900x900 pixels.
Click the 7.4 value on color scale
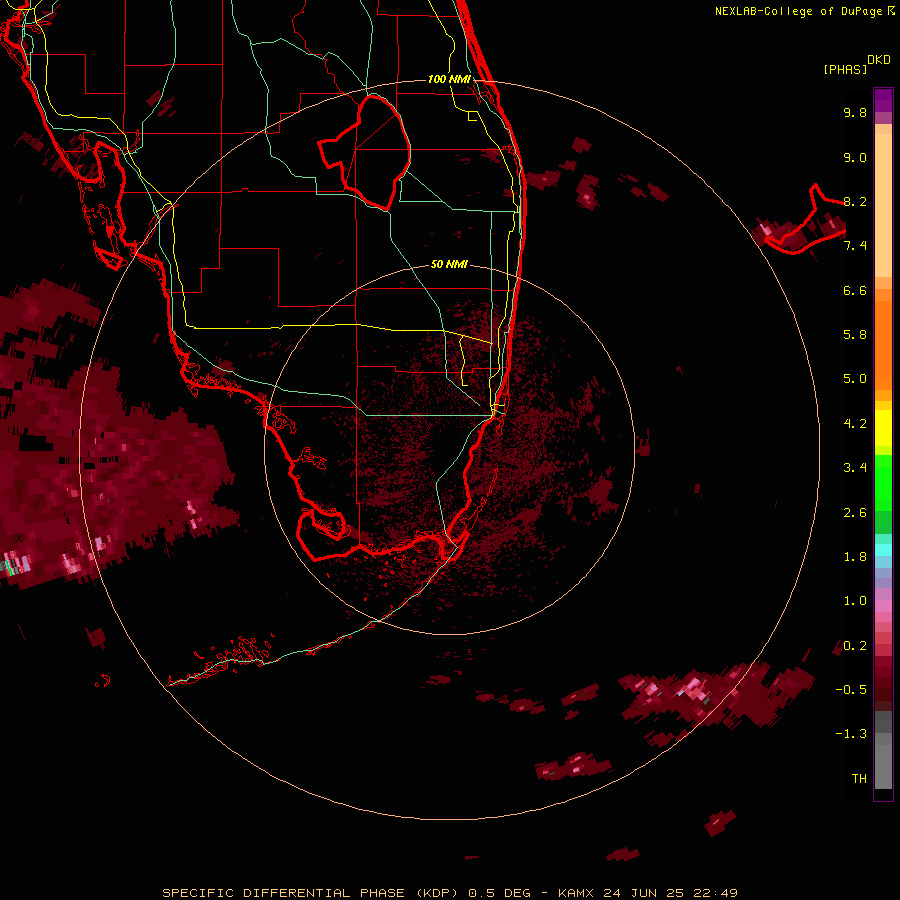pyautogui.click(x=855, y=246)
